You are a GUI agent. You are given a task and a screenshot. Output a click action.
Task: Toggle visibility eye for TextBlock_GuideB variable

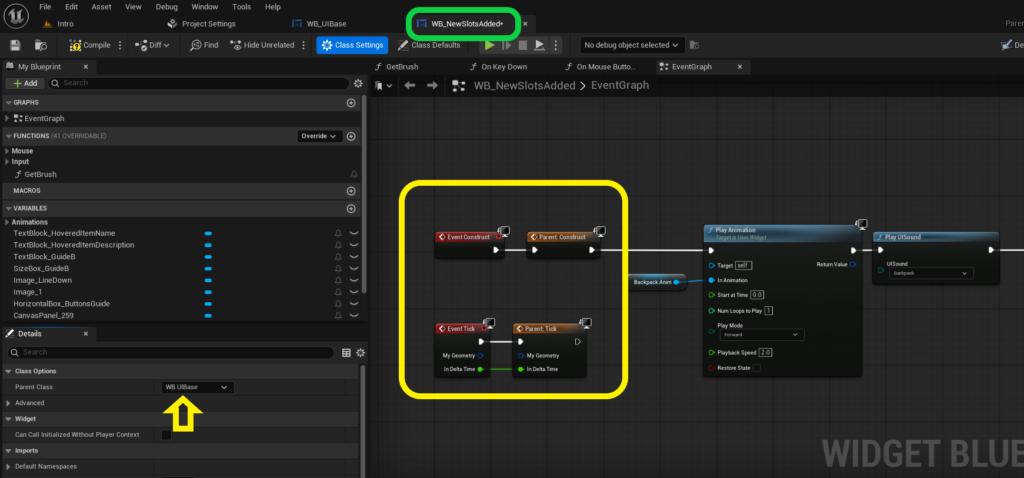click(355, 257)
